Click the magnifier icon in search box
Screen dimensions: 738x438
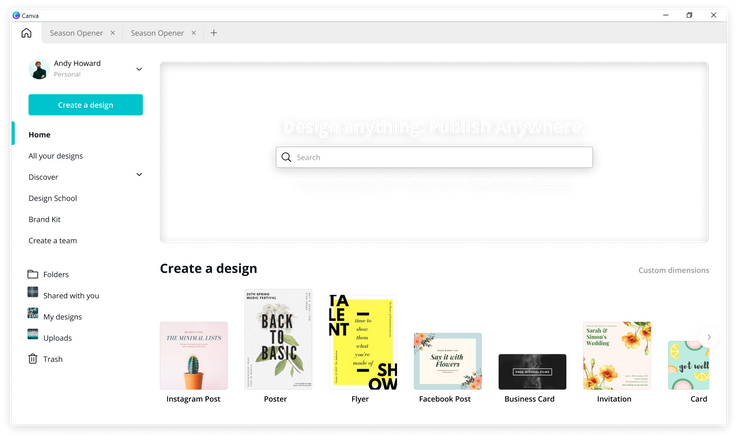(x=286, y=157)
